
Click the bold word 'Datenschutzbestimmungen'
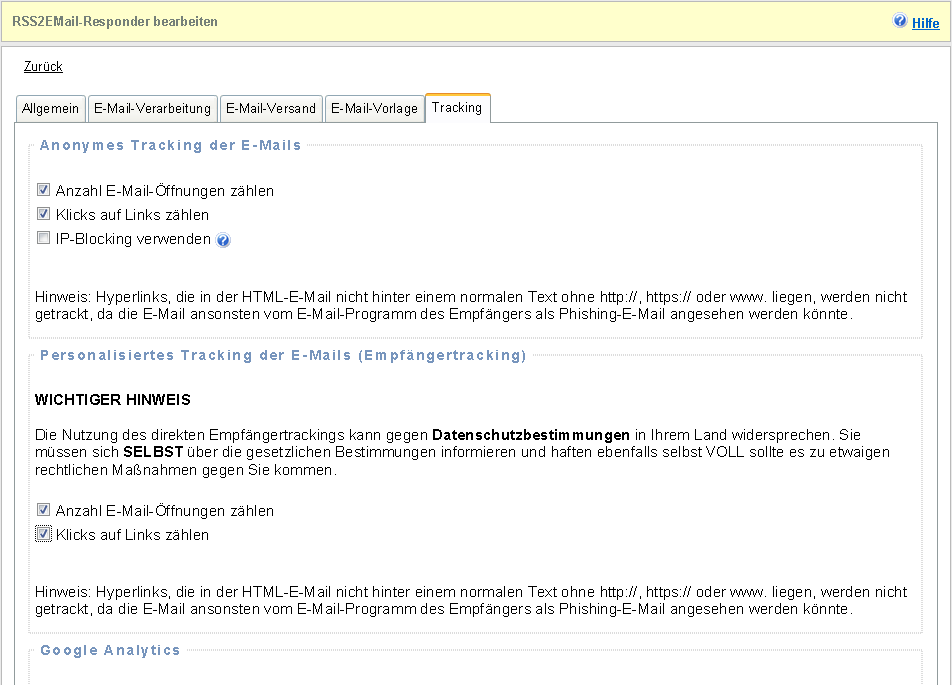coord(530,435)
